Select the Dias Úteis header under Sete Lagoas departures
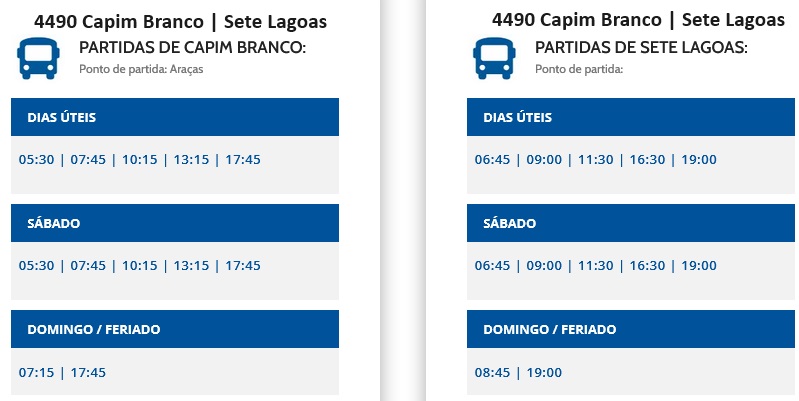The image size is (799, 401). click(x=631, y=117)
